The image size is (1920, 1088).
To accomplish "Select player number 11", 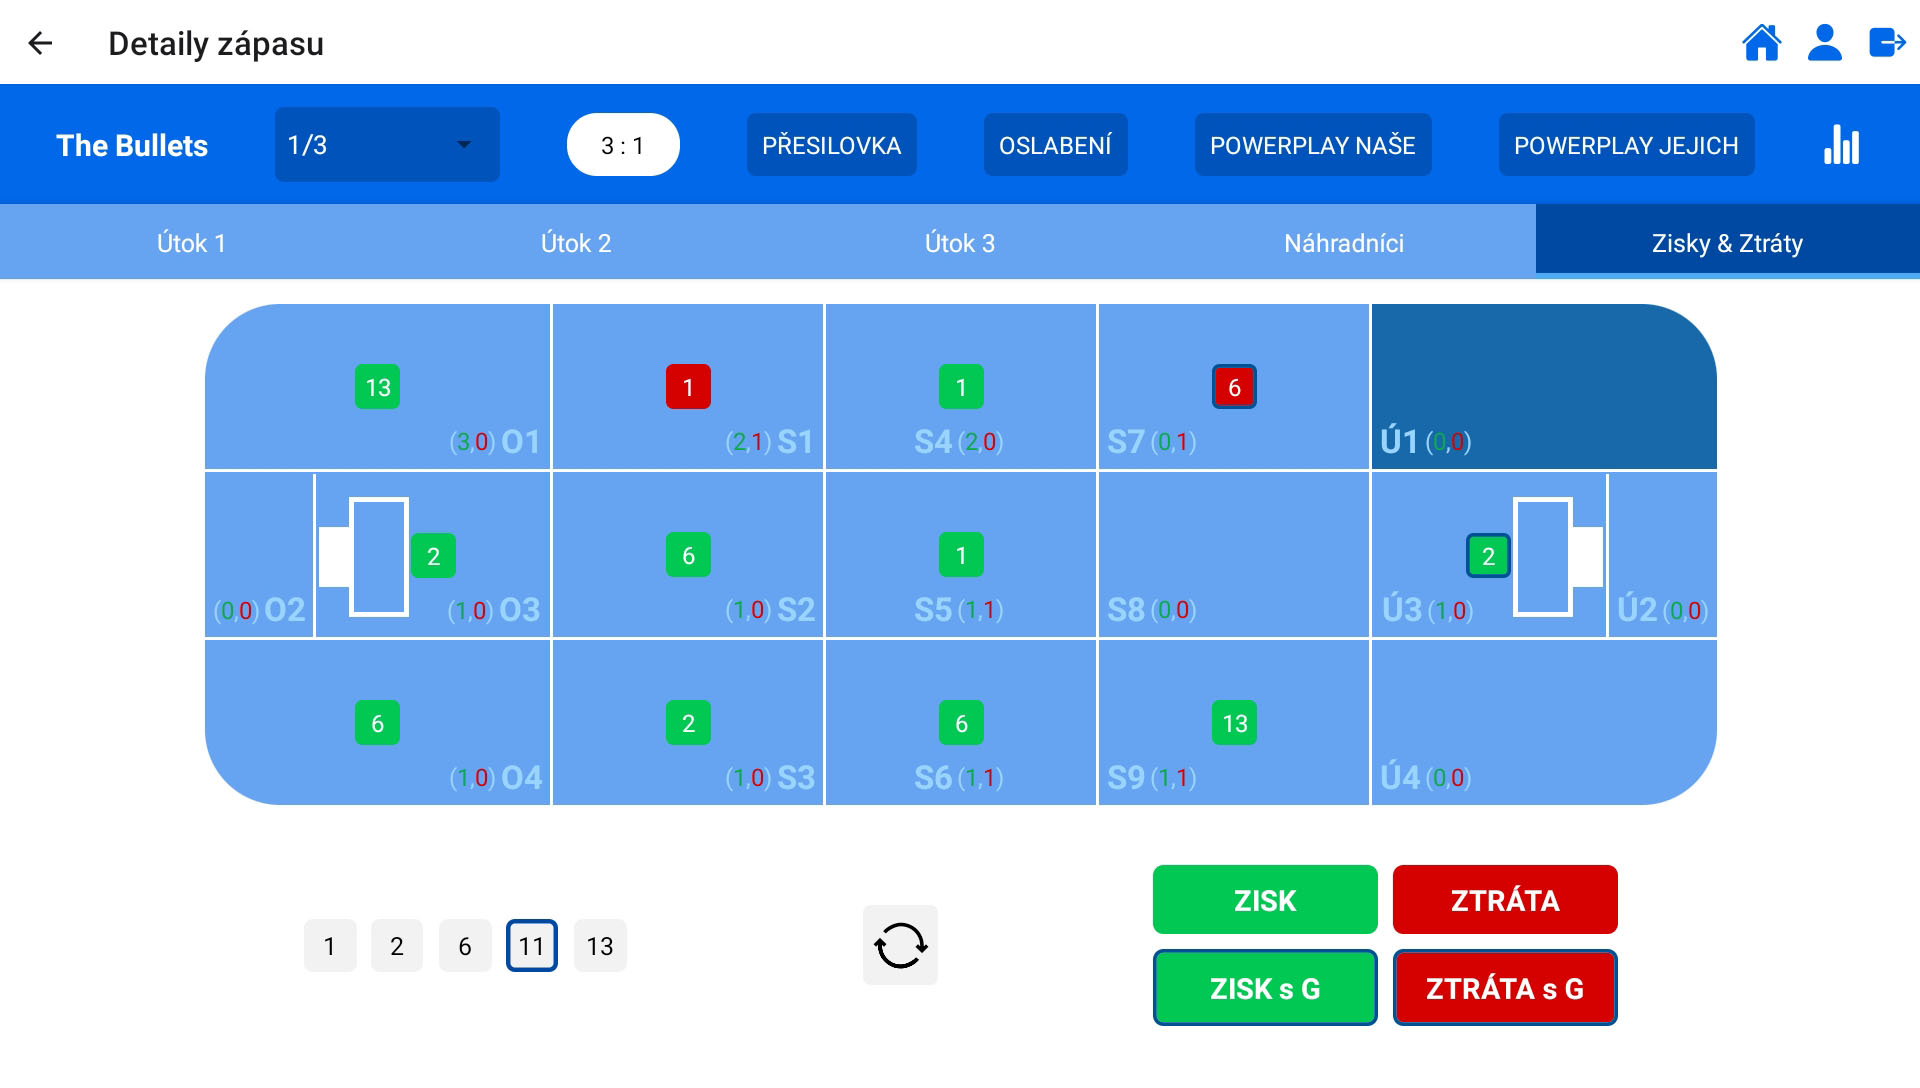I will 531,946.
